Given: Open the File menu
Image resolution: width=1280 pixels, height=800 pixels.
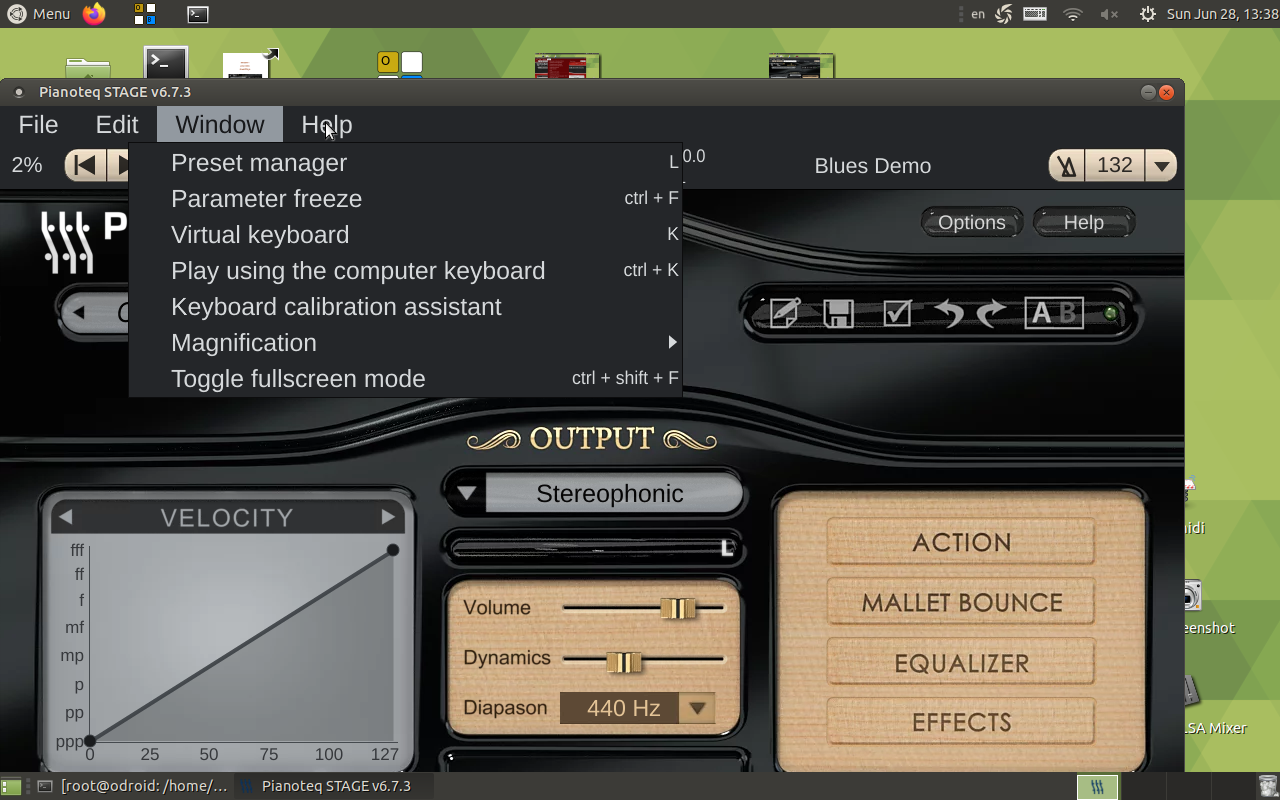Looking at the screenshot, I should (x=38, y=125).
